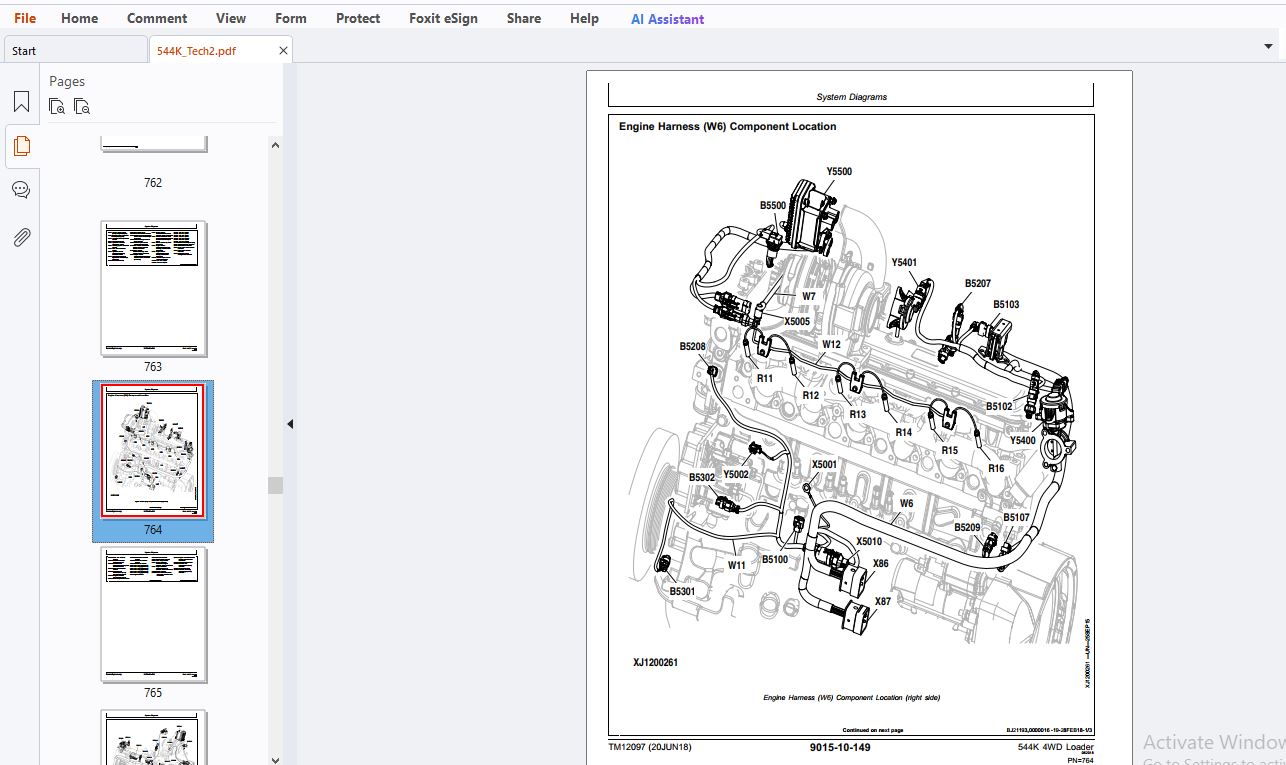The image size is (1286, 765).
Task: Click the Y5002 component label
Action: pyautogui.click(x=736, y=475)
